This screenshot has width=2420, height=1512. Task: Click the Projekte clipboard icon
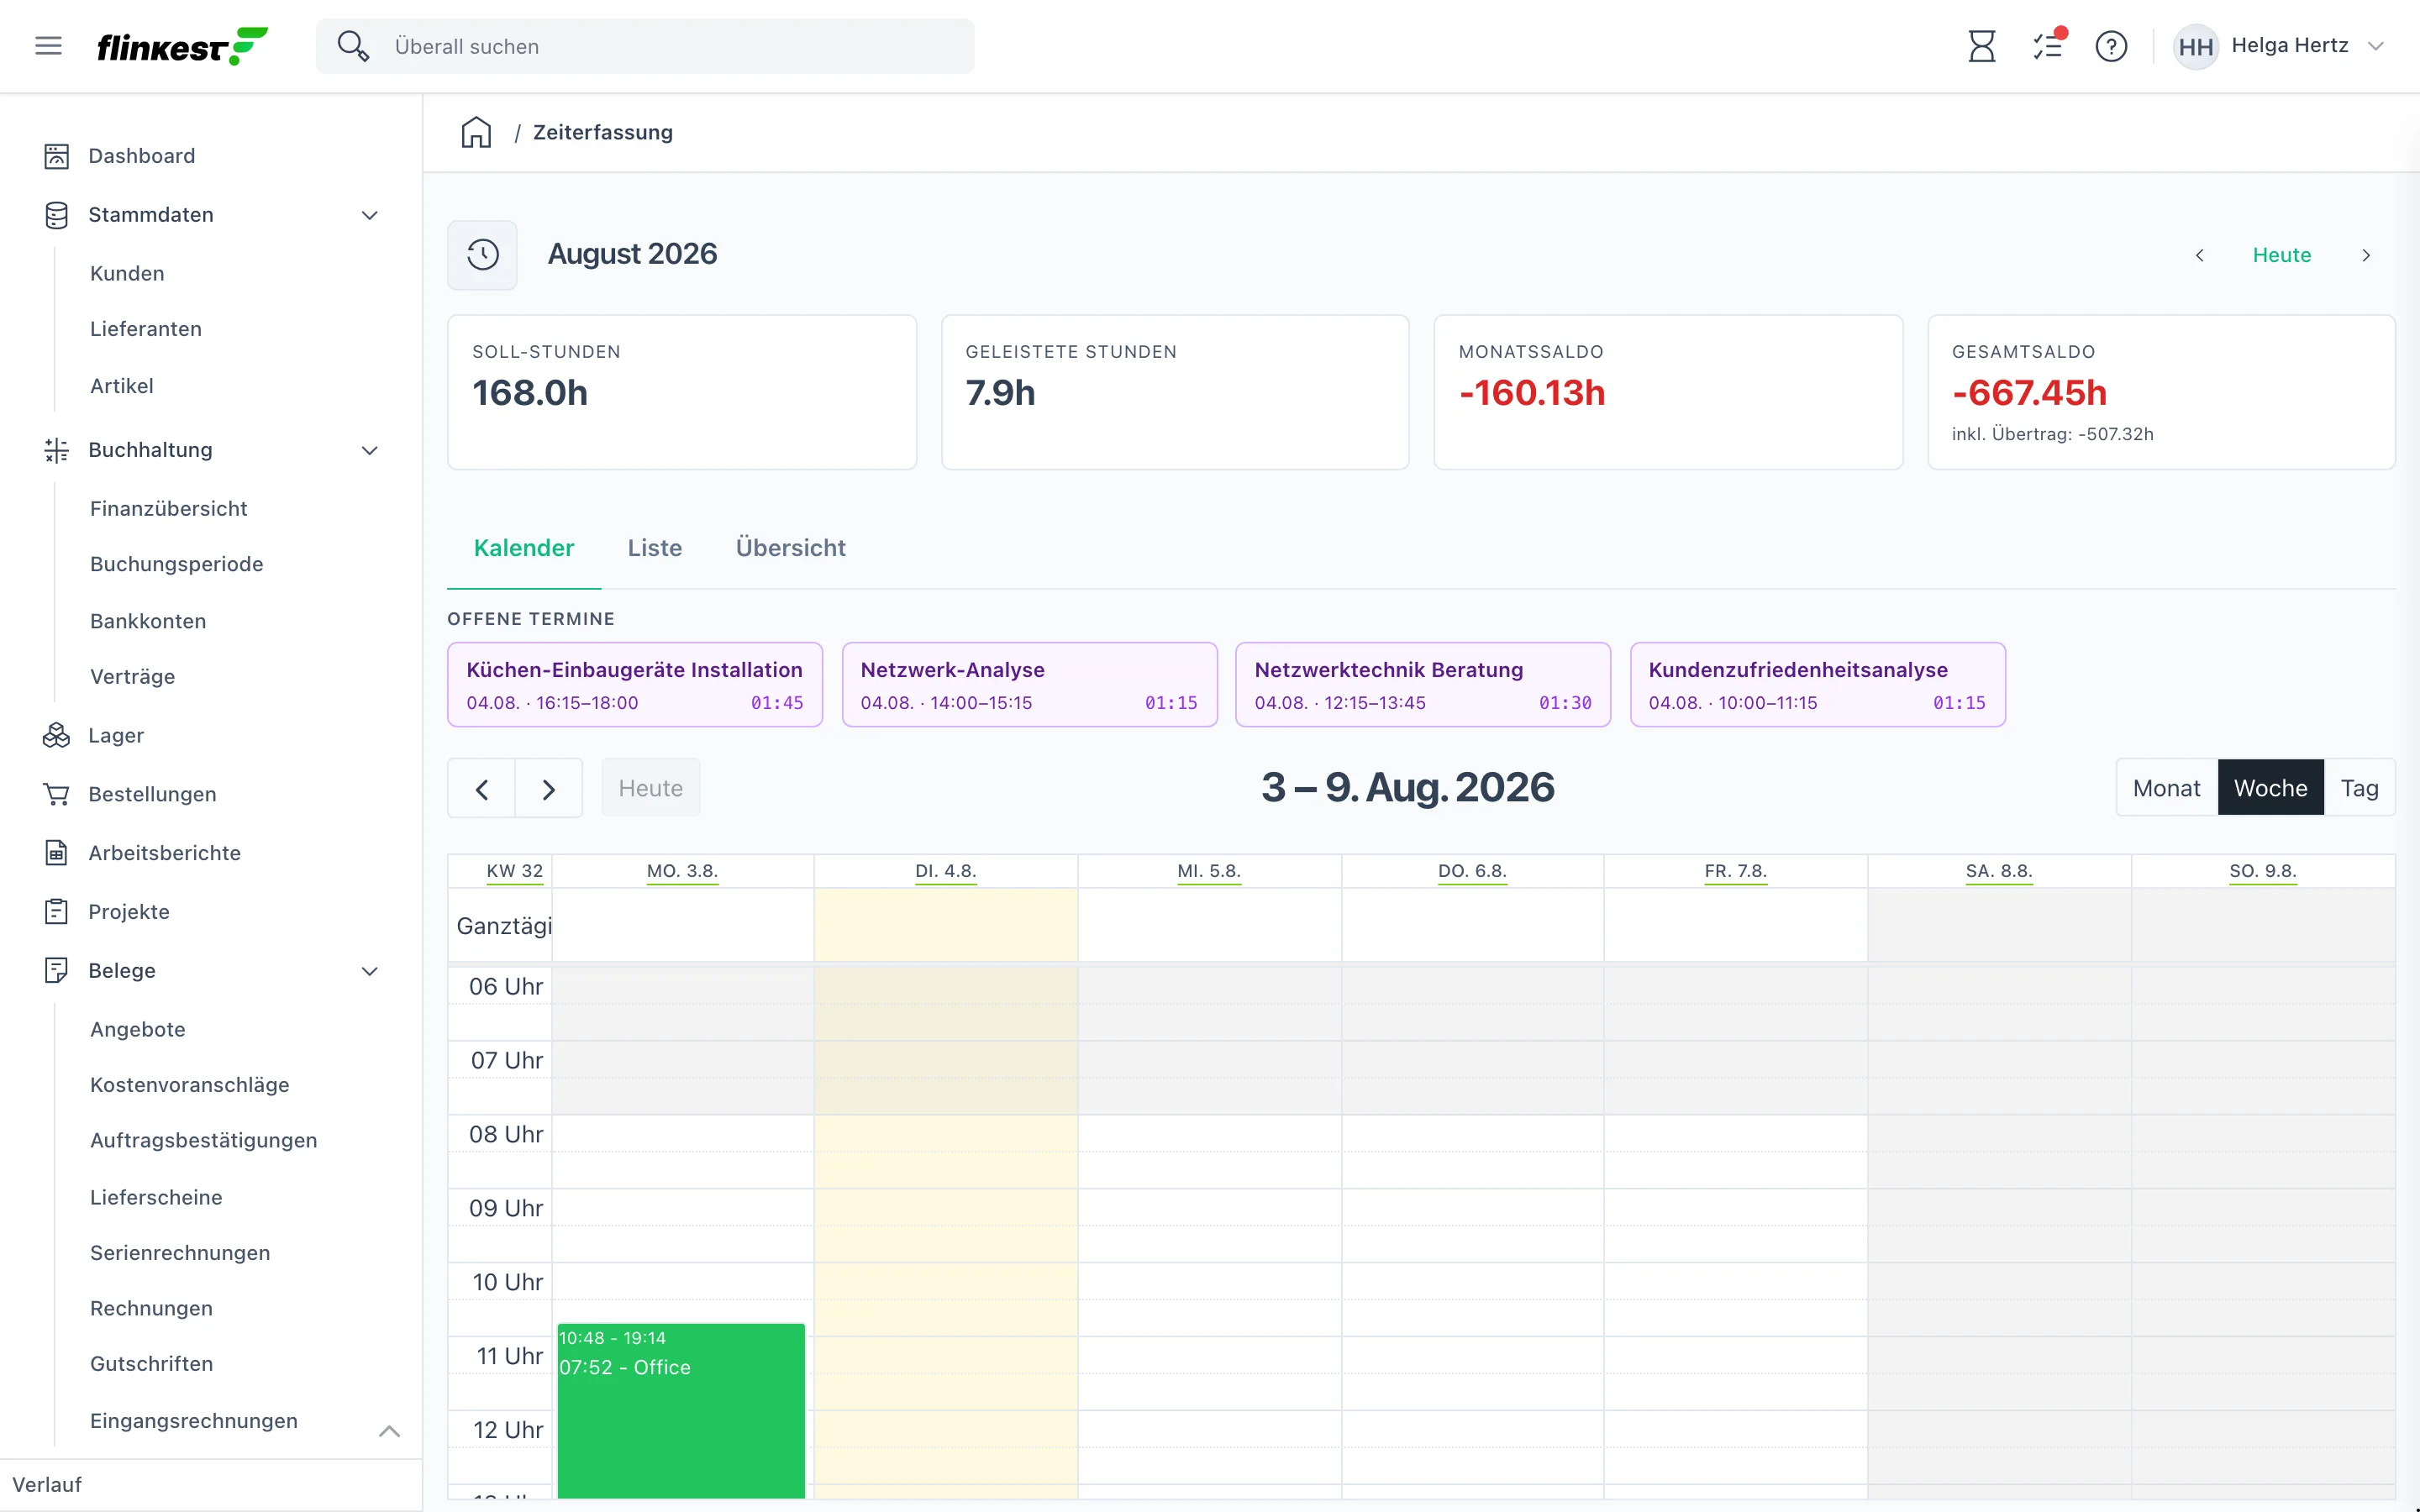click(56, 912)
